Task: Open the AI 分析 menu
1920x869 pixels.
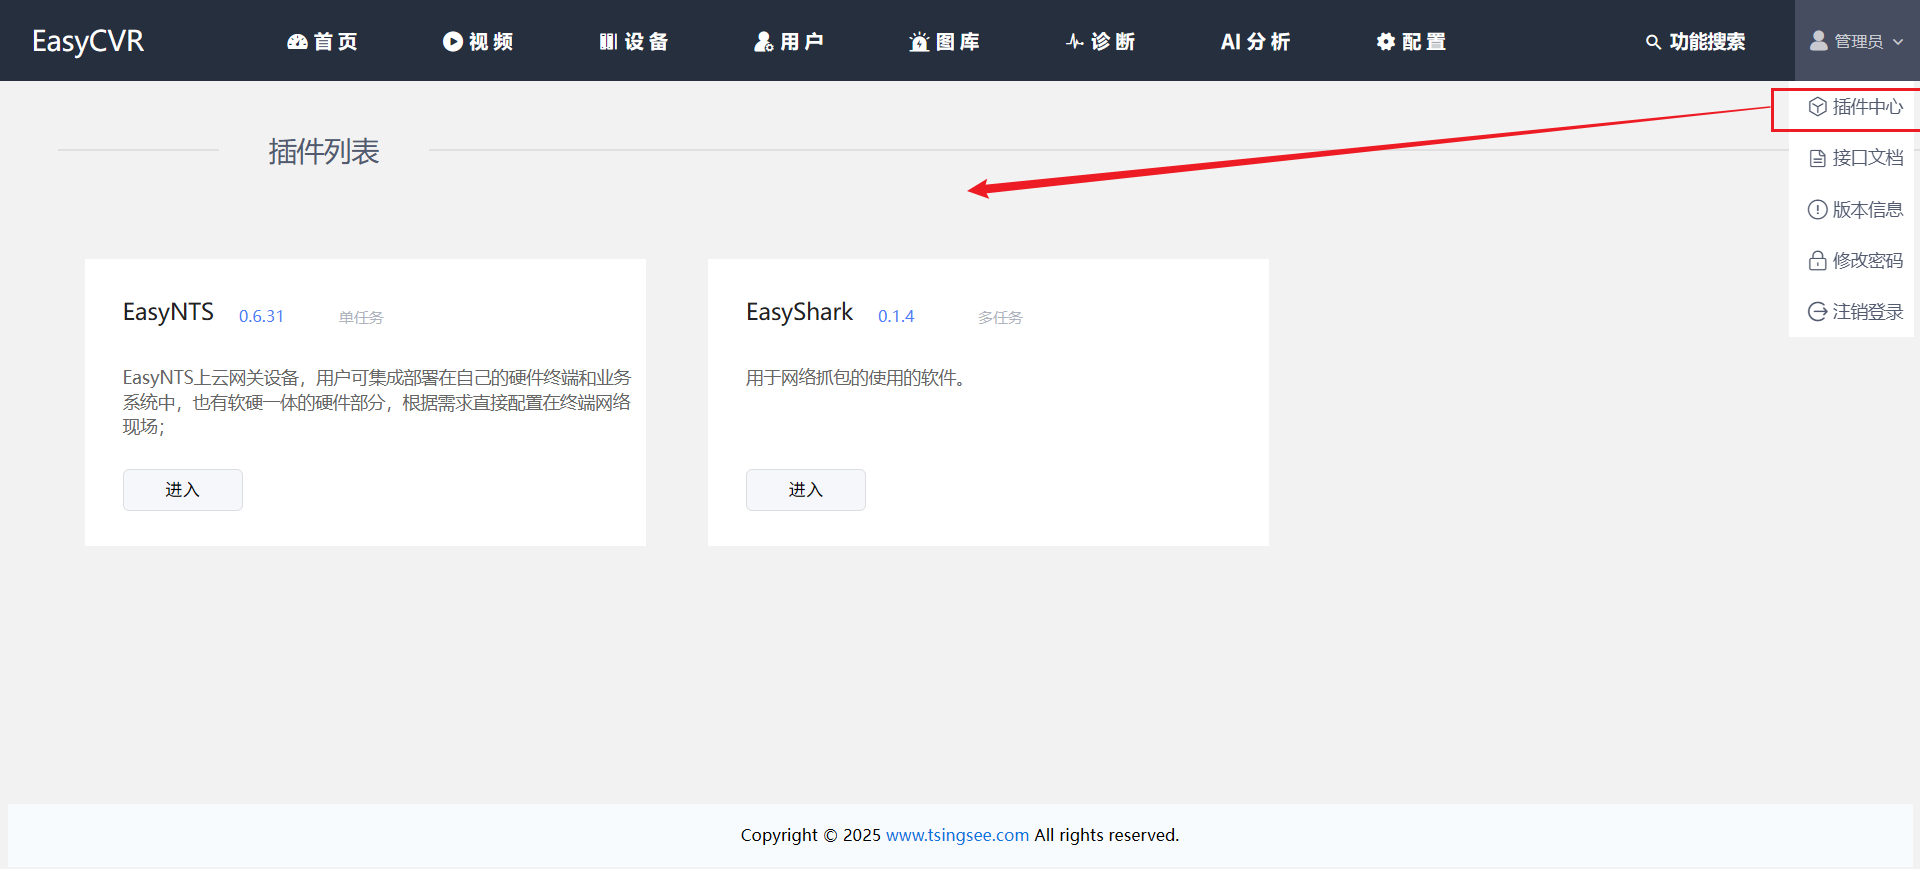Action: pyautogui.click(x=1256, y=41)
